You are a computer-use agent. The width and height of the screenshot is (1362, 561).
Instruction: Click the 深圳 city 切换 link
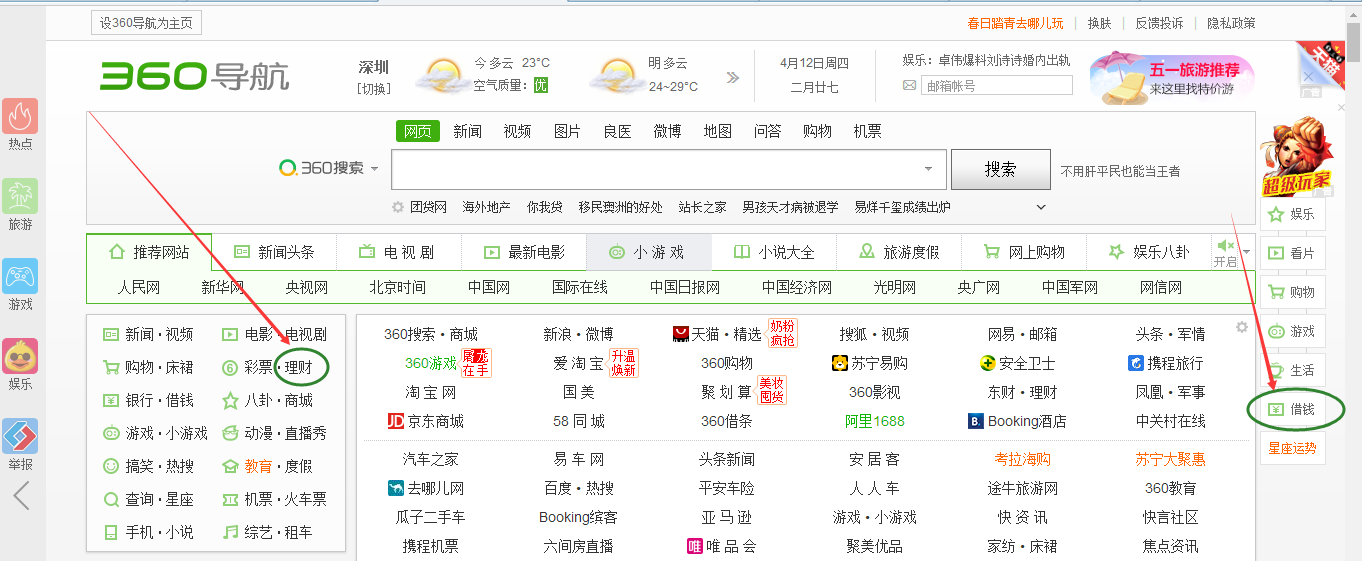[374, 88]
